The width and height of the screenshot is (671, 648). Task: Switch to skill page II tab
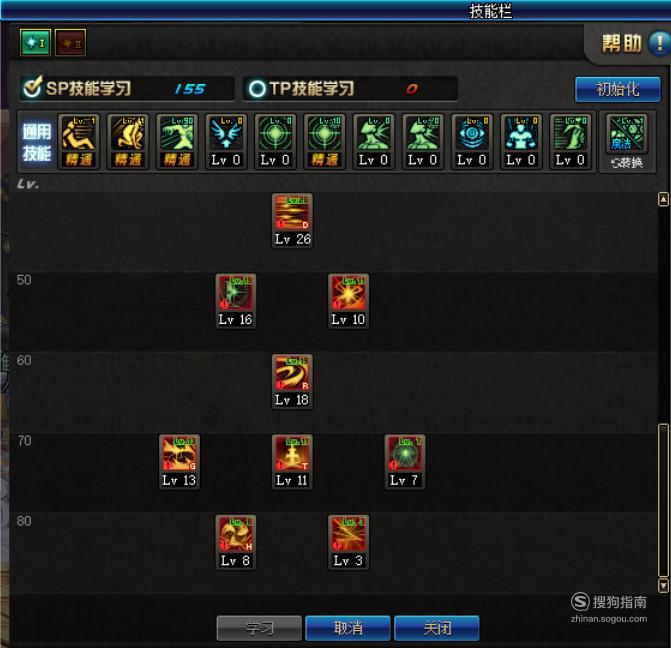[x=71, y=43]
